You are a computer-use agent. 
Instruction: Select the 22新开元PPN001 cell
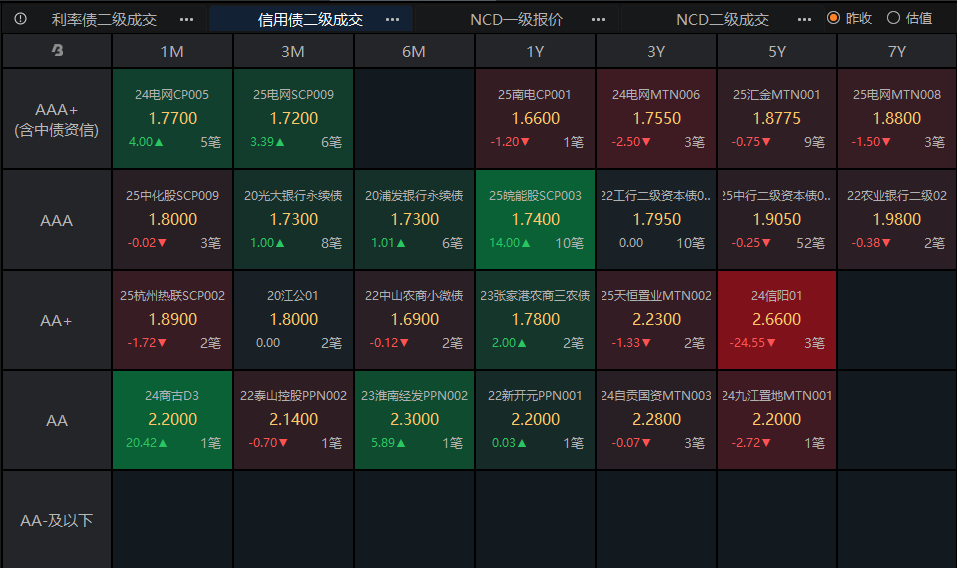tap(535, 420)
